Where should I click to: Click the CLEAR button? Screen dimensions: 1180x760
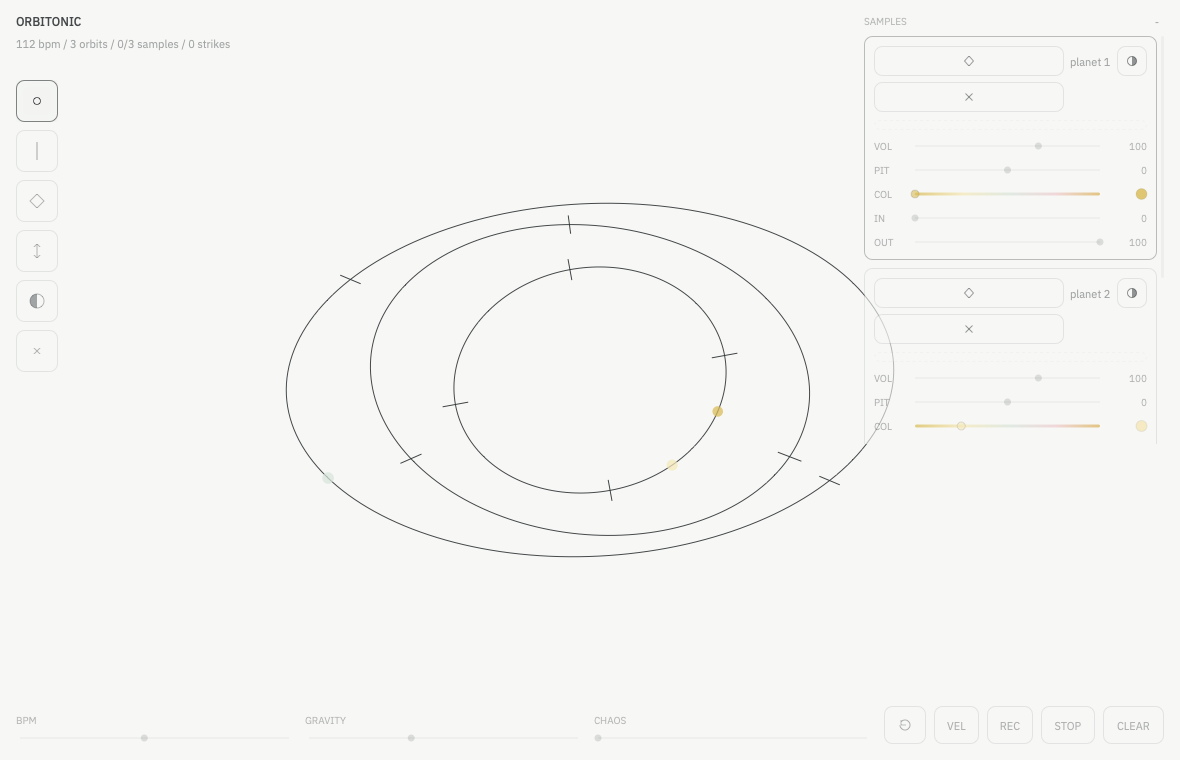(1133, 725)
